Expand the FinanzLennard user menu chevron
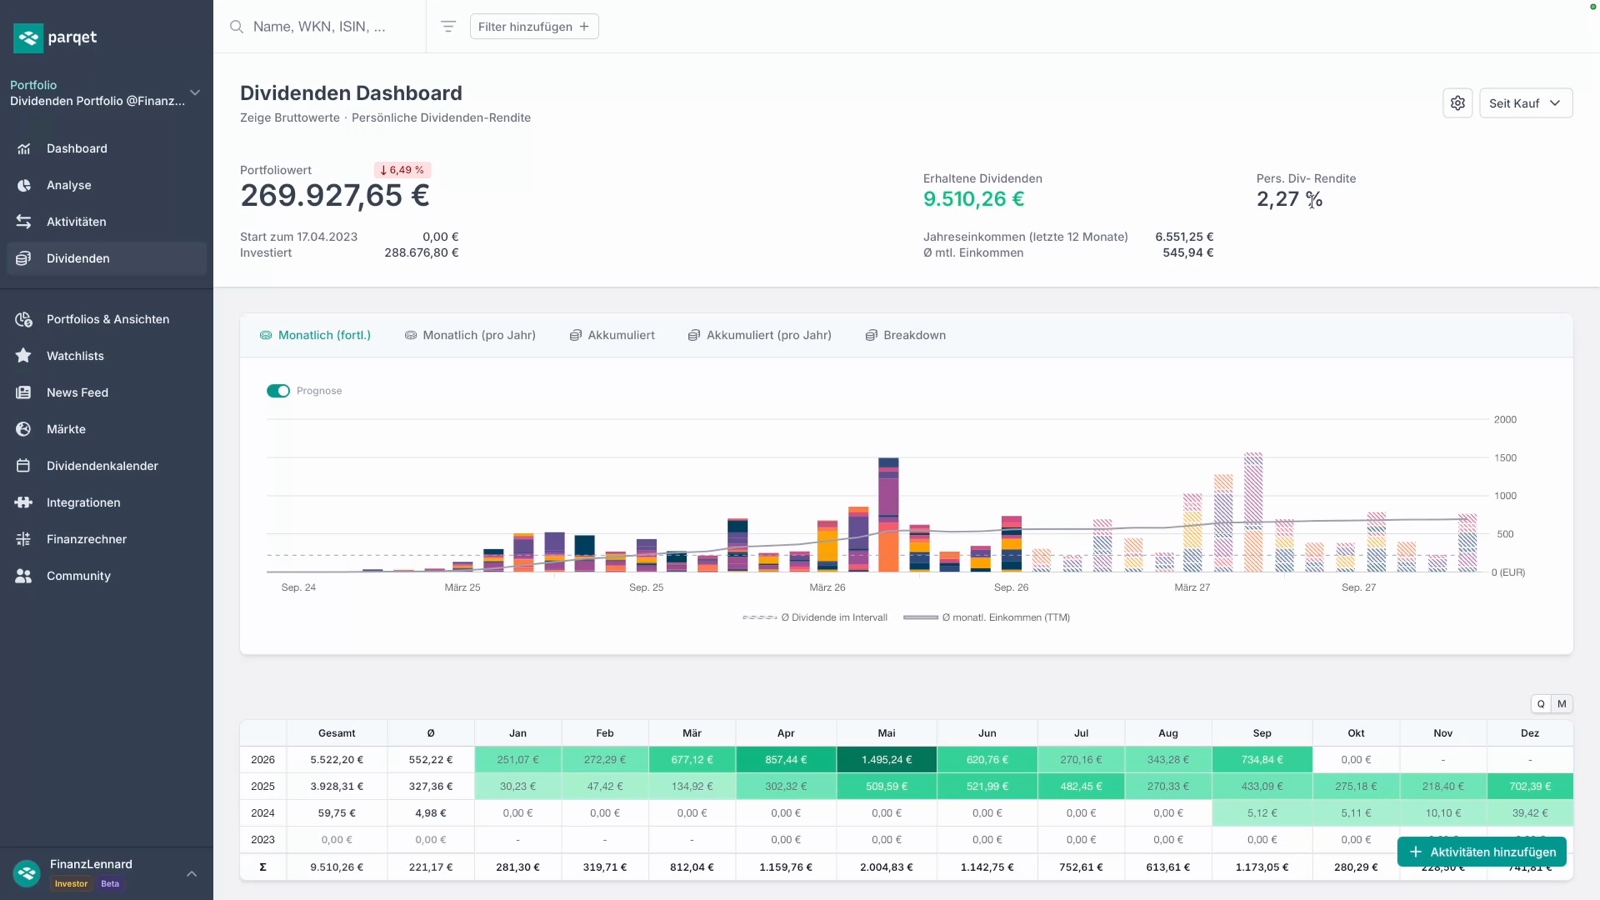1600x900 pixels. [191, 874]
